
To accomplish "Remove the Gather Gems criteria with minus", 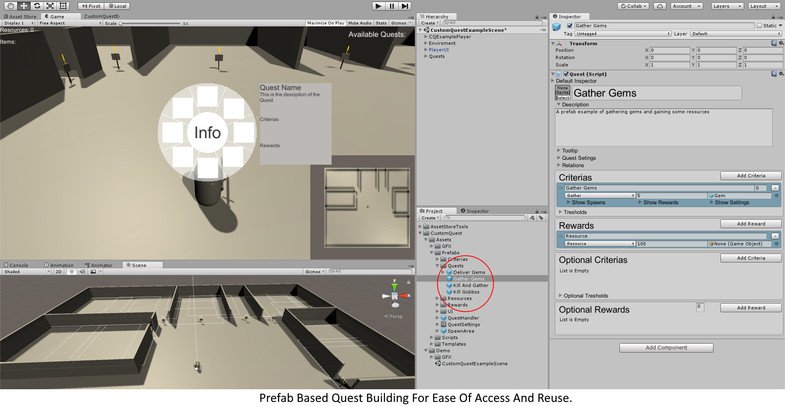I will coord(775,188).
